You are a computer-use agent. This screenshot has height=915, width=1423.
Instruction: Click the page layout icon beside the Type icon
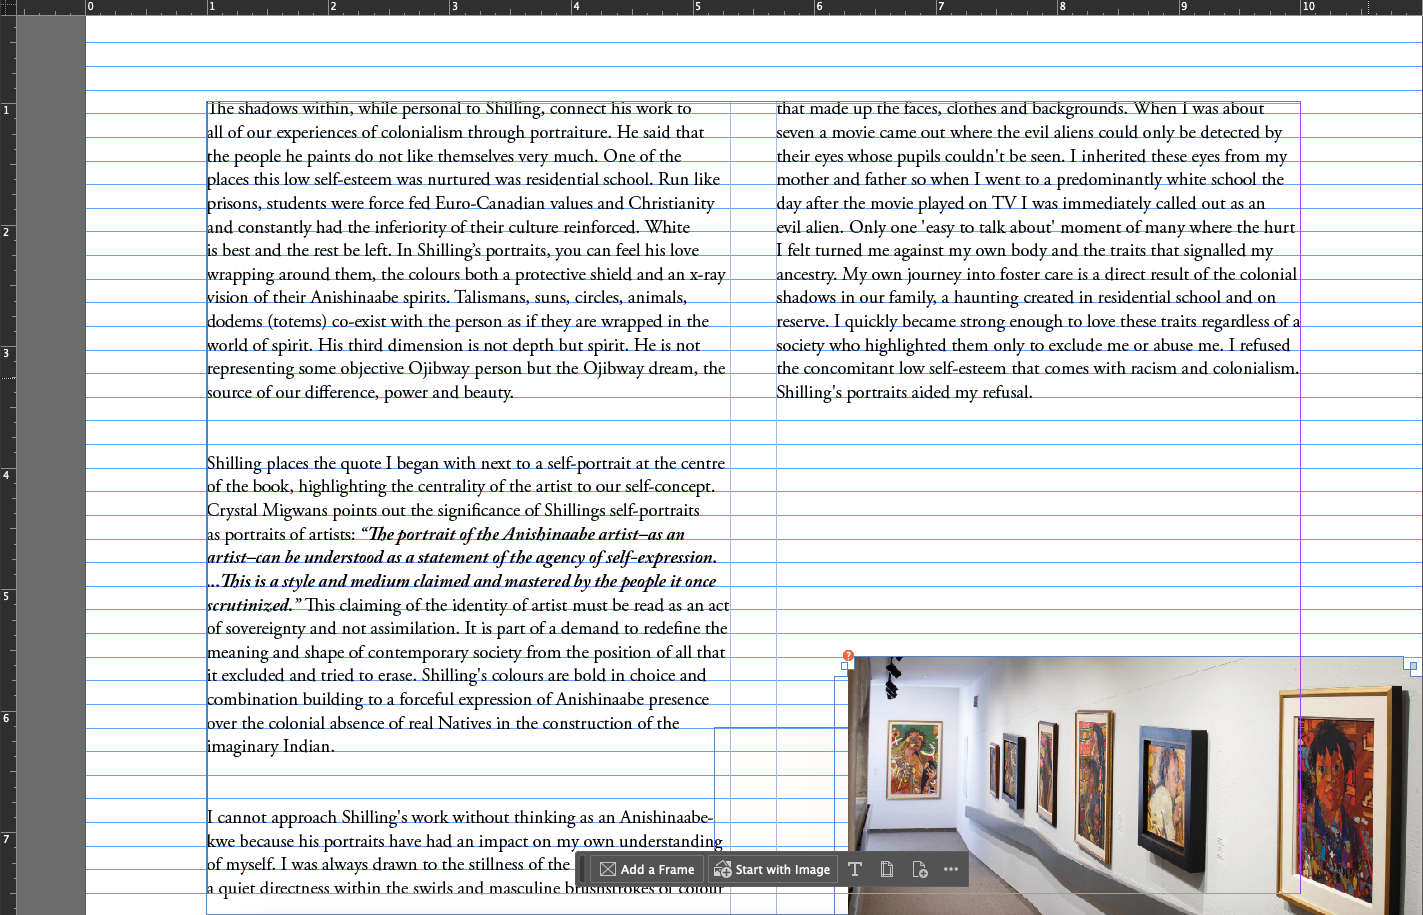887,869
